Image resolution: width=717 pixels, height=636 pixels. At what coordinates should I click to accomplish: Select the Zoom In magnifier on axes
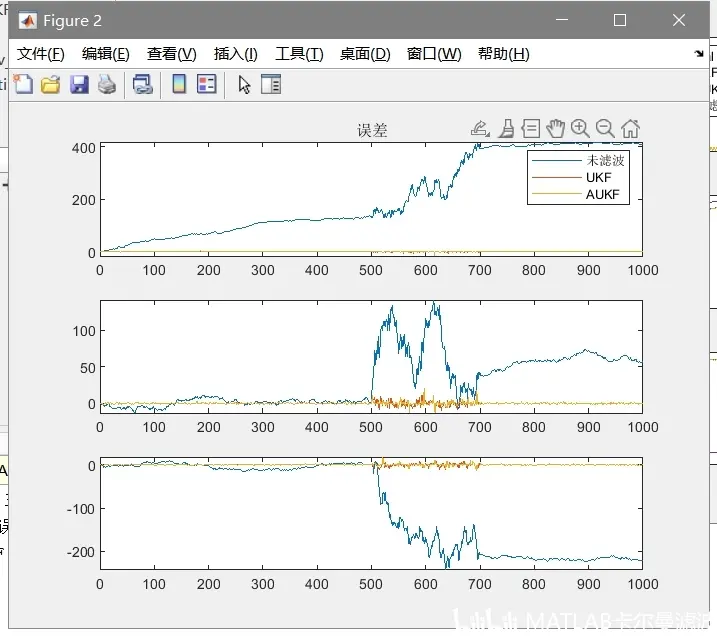point(580,128)
